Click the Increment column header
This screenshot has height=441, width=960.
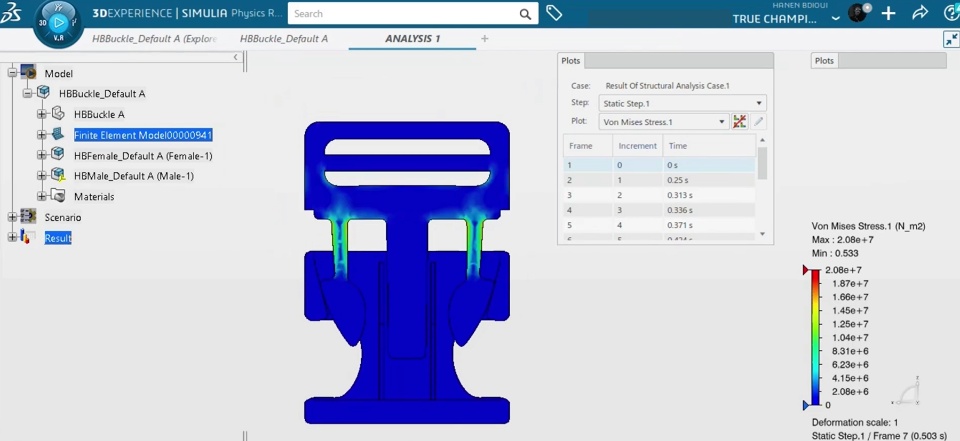637,146
